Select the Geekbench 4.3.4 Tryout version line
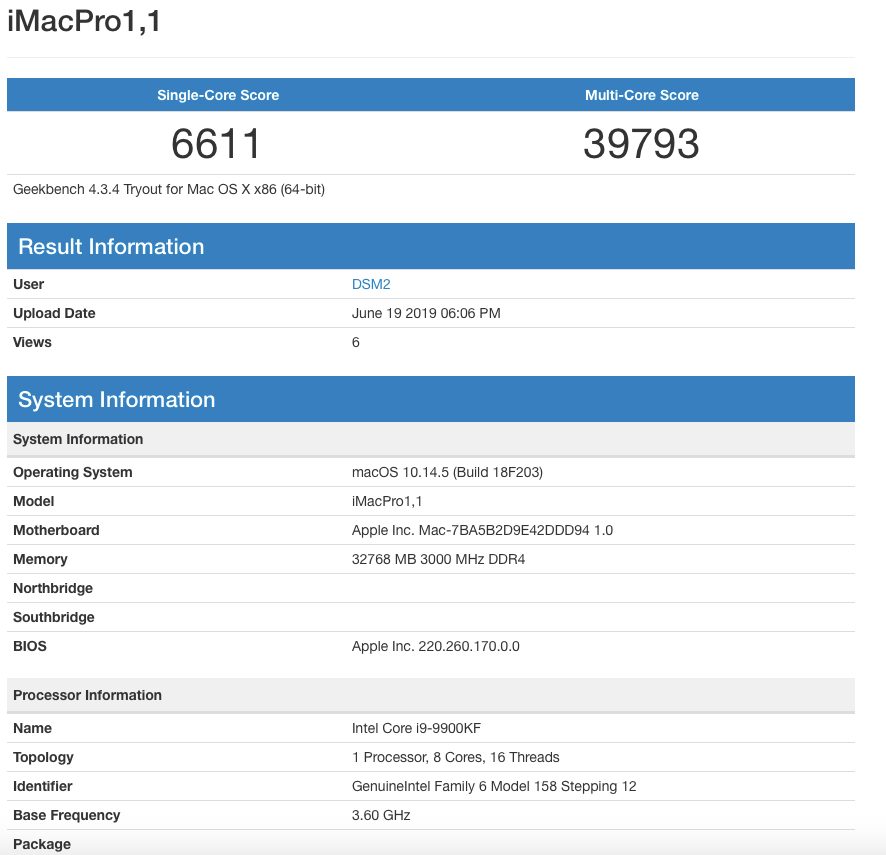886x855 pixels. coord(169,189)
